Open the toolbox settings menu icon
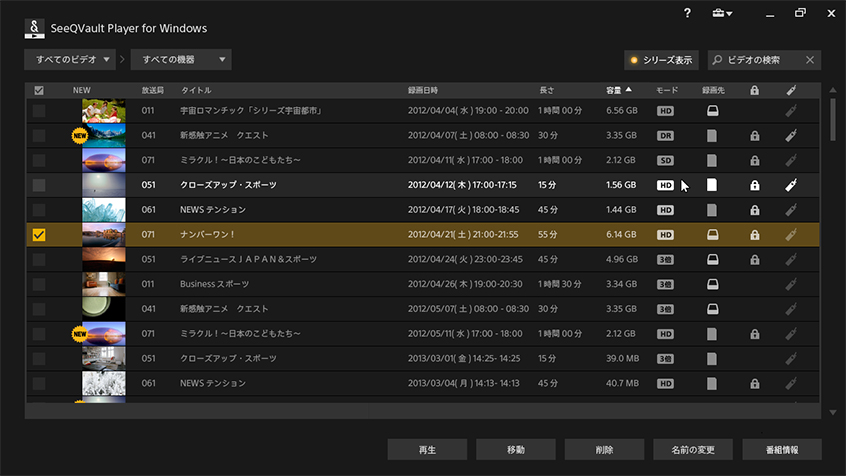 [721, 13]
